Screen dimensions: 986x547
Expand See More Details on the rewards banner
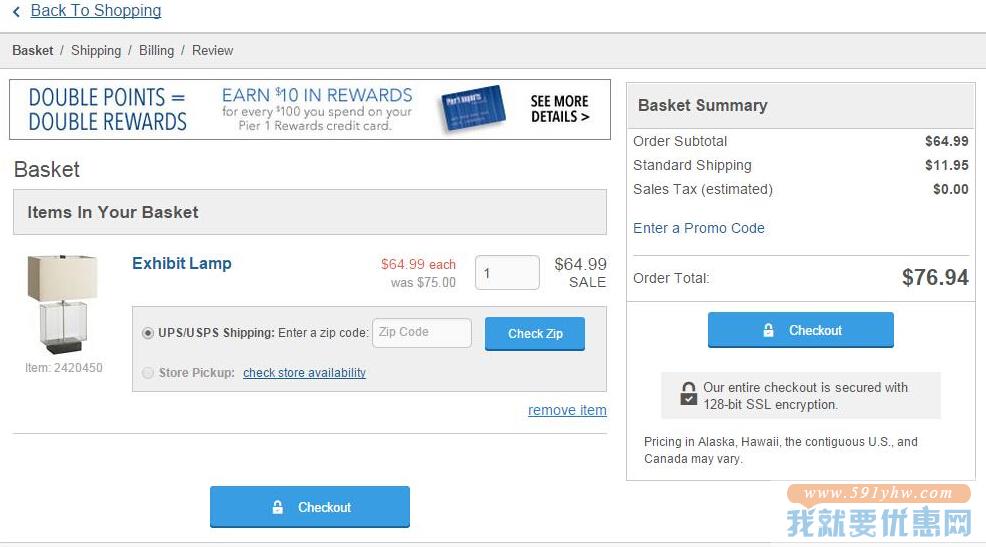(x=560, y=109)
